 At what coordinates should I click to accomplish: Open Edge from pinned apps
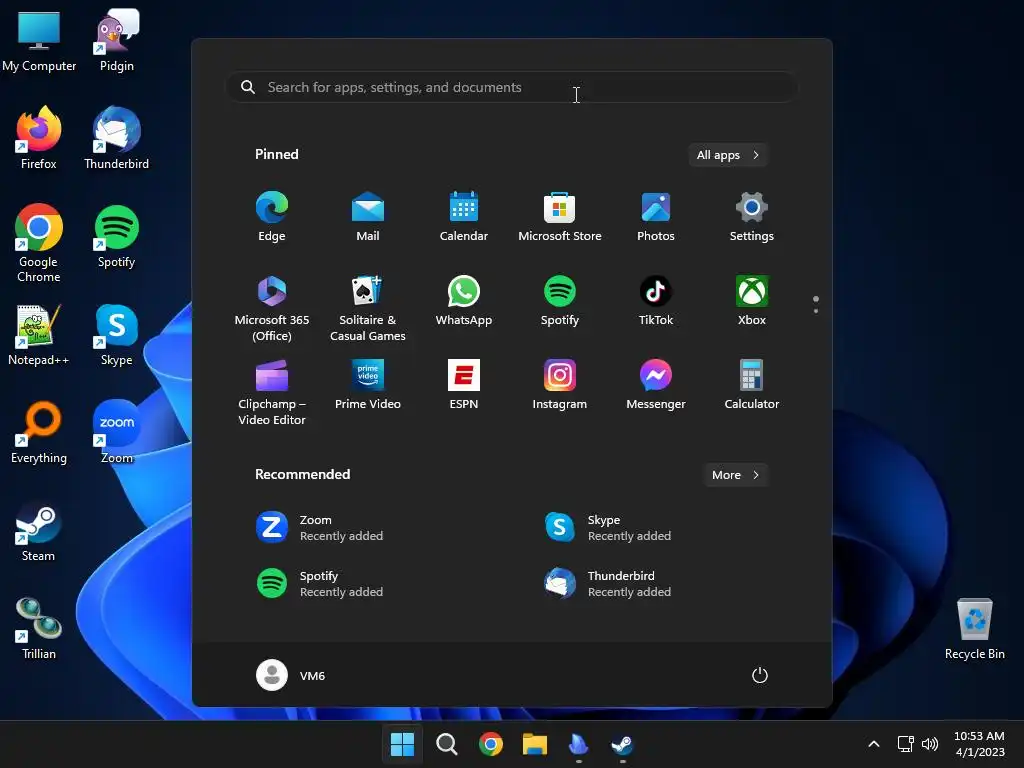point(272,217)
